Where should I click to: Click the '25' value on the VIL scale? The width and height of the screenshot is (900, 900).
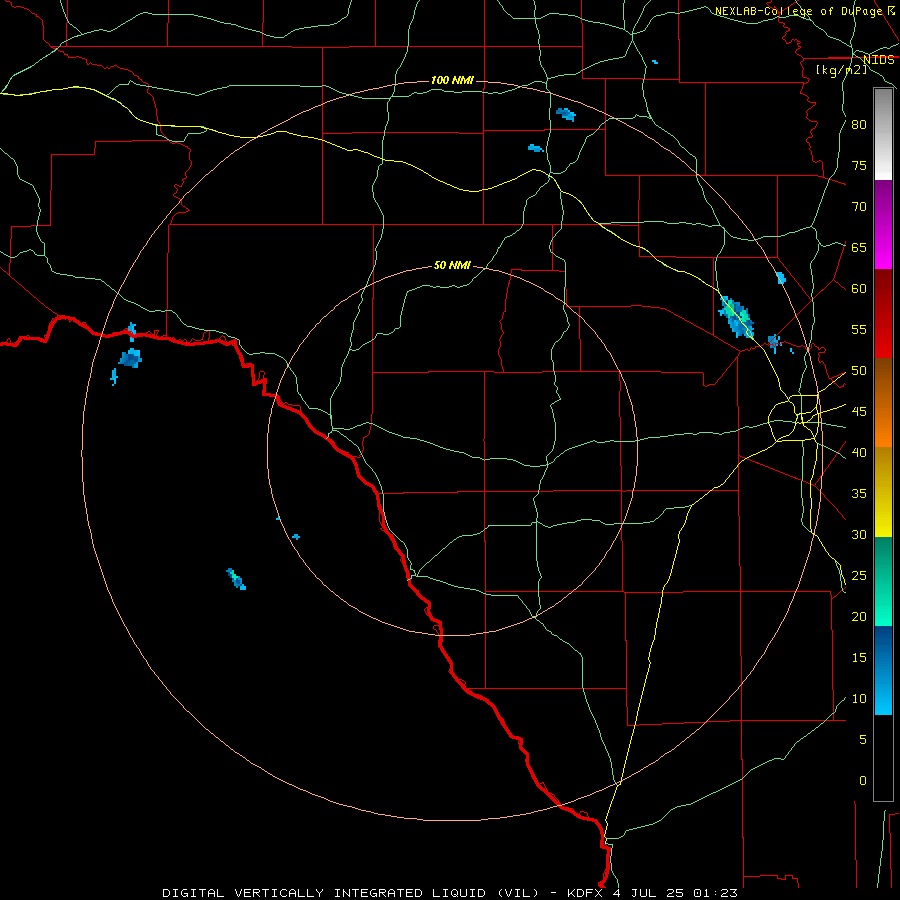click(859, 576)
